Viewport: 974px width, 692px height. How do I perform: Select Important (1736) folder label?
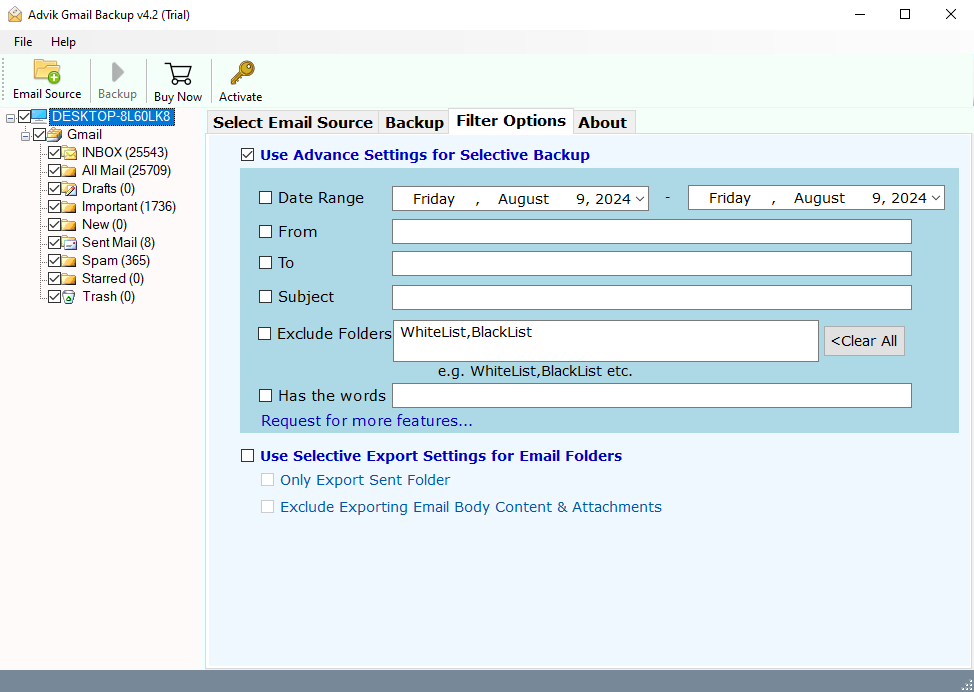coord(129,207)
